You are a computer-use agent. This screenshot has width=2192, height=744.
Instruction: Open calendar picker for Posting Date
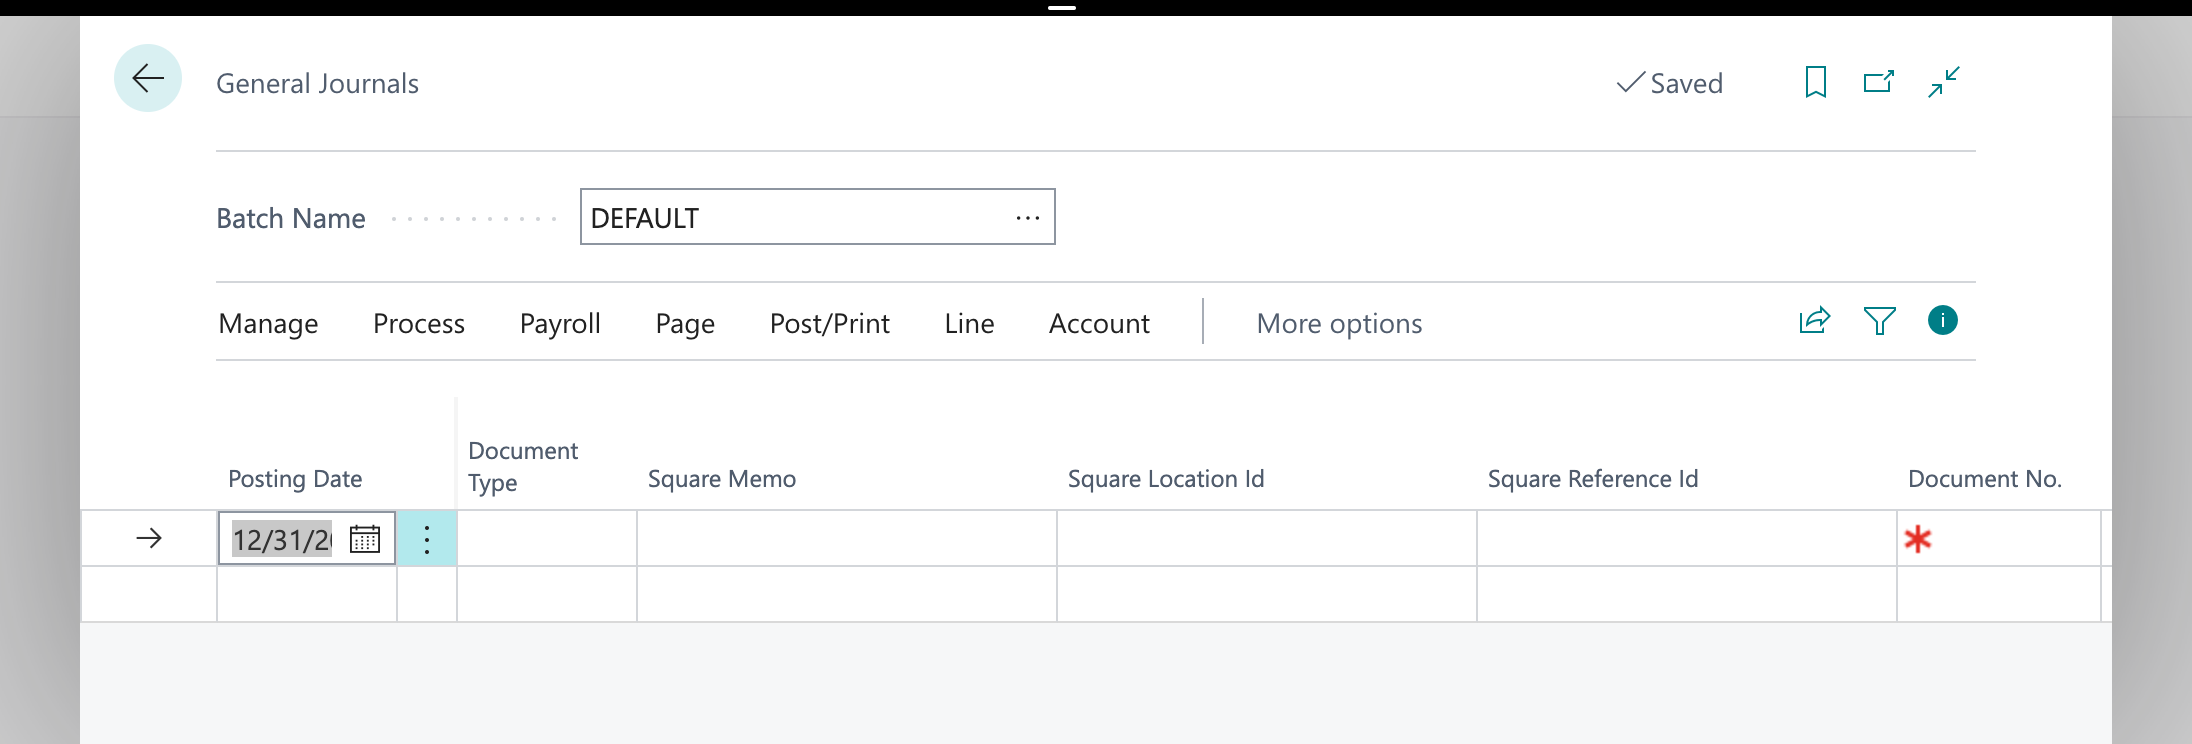pos(365,539)
